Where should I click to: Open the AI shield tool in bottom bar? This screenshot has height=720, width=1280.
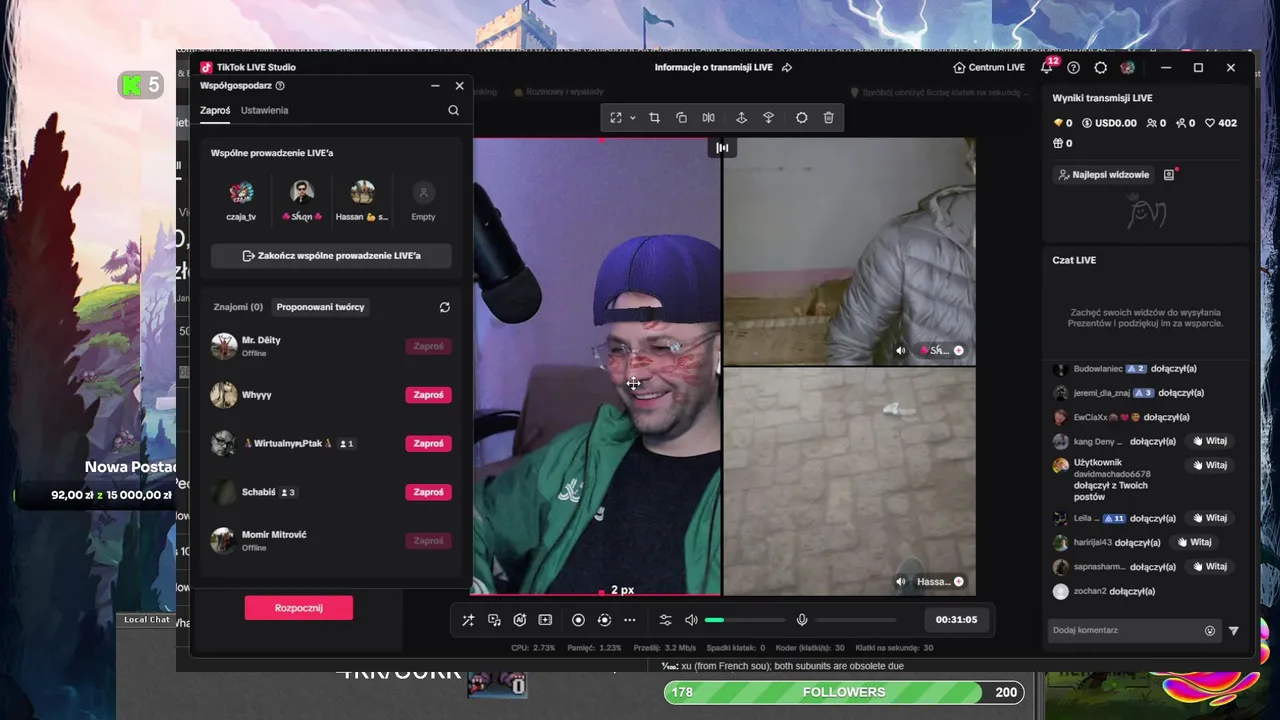click(x=519, y=620)
